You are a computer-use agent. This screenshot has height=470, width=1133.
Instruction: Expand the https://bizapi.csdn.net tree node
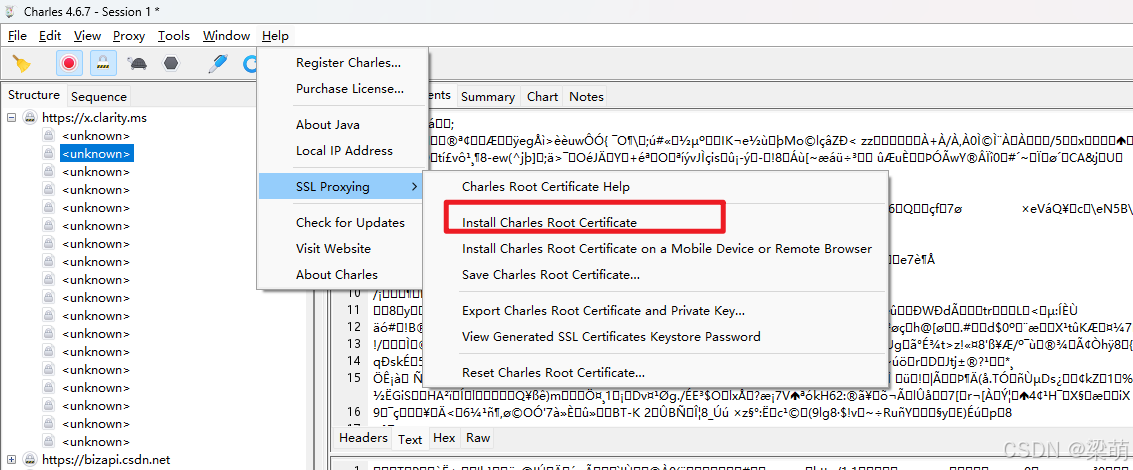(x=12, y=459)
